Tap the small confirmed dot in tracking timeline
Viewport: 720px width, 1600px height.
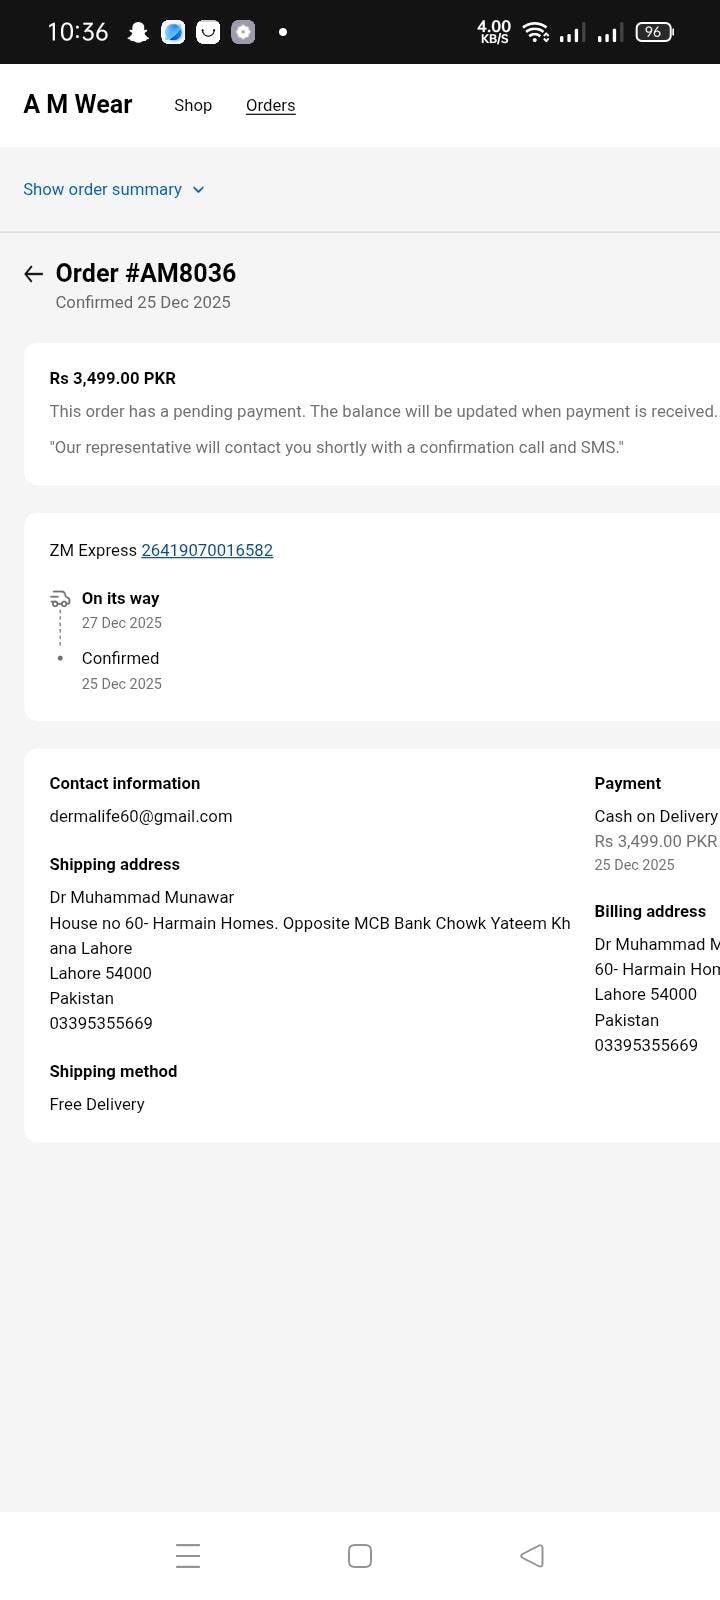60,658
